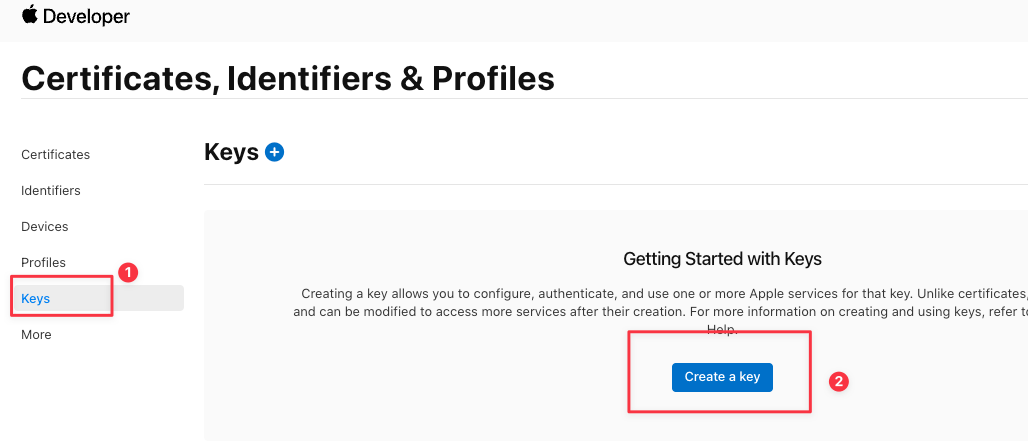Click the description line starting "and can be modified"
The width and height of the screenshot is (1028, 444).
click(660, 312)
